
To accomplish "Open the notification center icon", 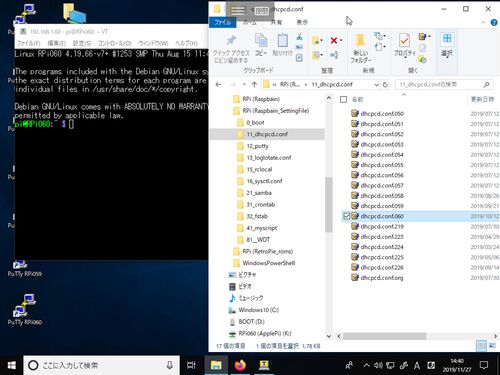I will click(484, 365).
